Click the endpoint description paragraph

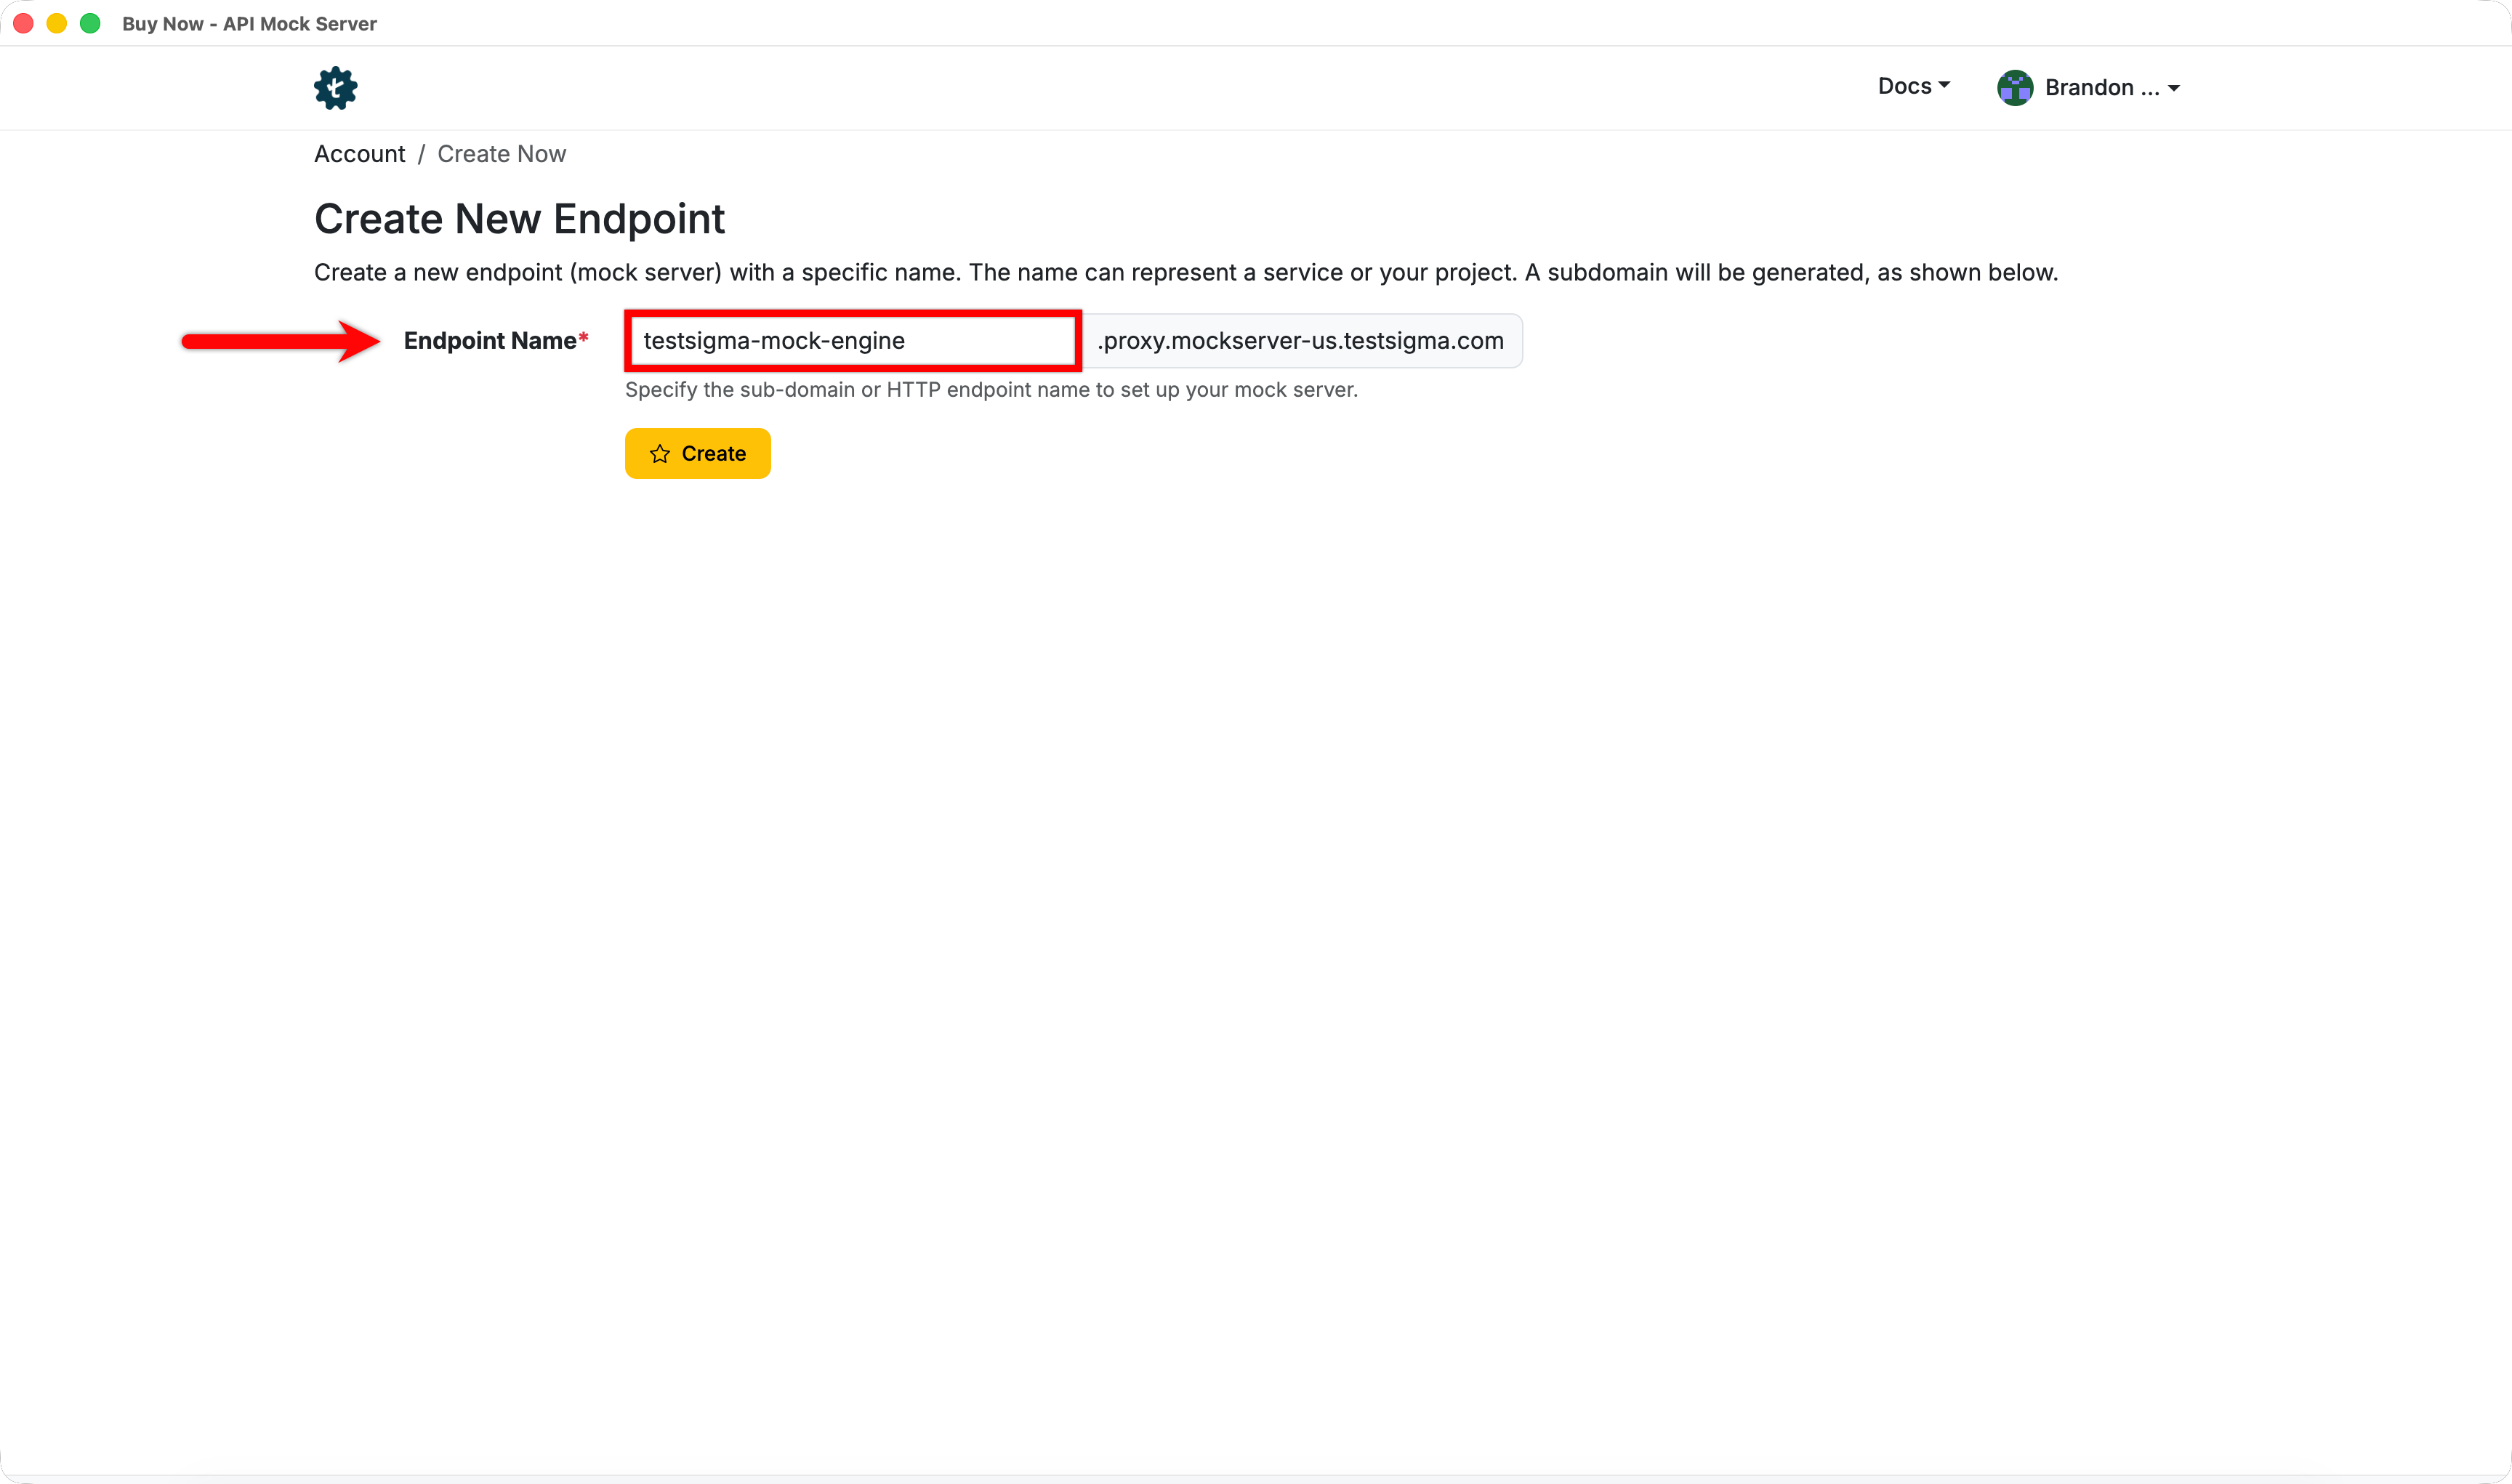click(x=1186, y=273)
